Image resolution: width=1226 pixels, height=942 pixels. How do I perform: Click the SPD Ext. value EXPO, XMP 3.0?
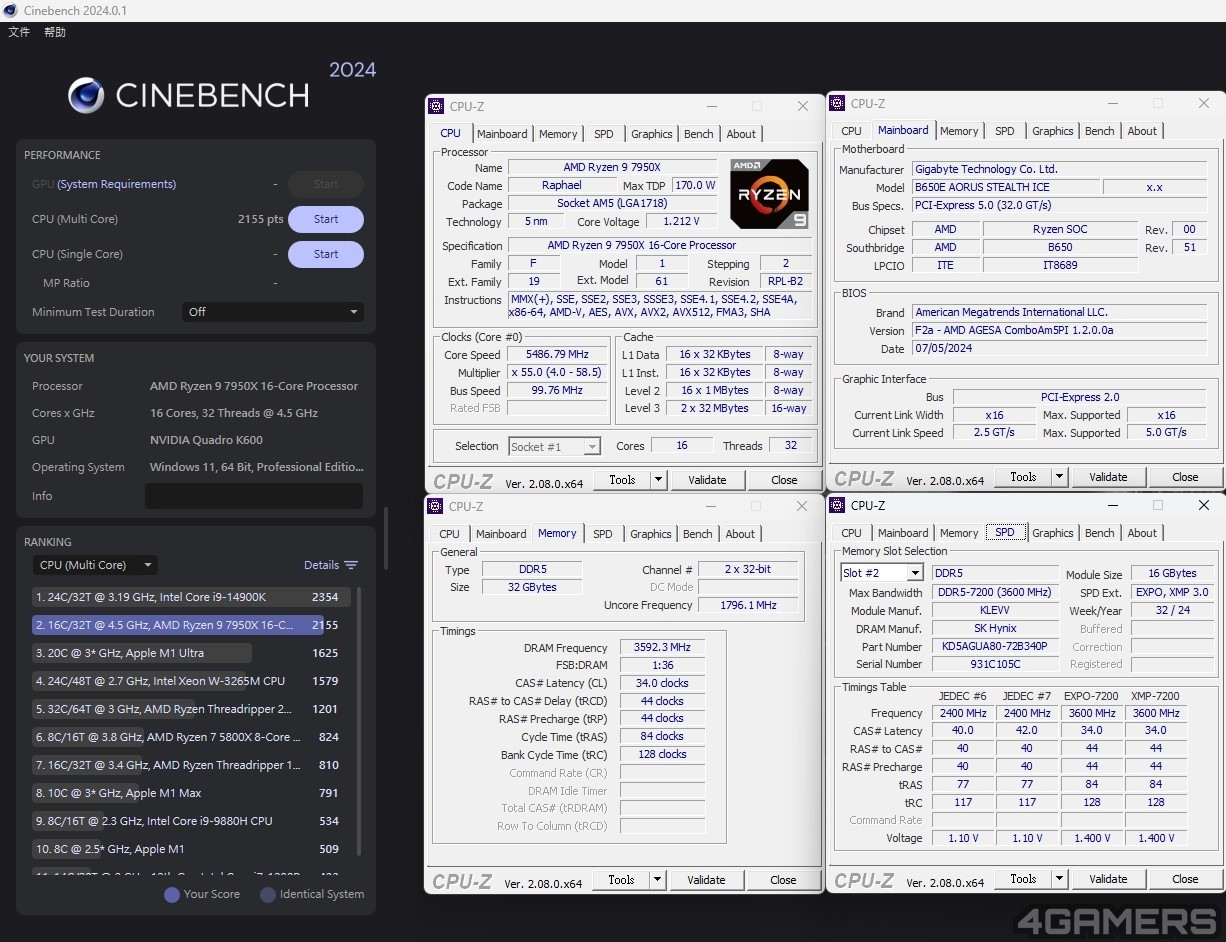coord(1173,592)
